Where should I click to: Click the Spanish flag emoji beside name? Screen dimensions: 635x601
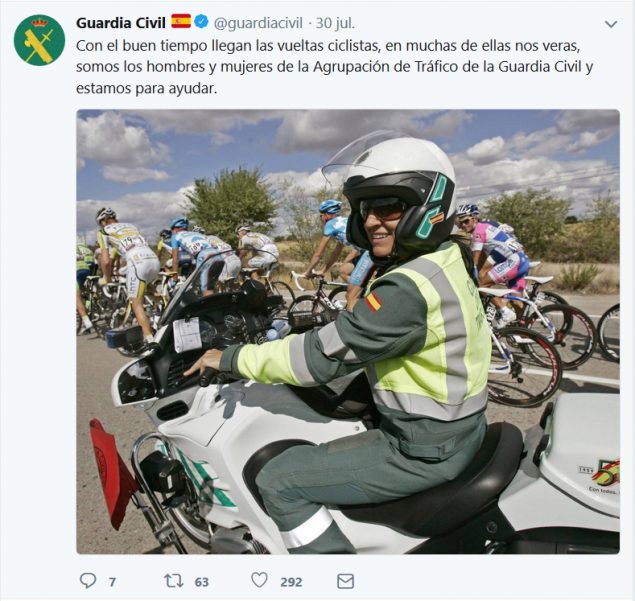tap(181, 22)
